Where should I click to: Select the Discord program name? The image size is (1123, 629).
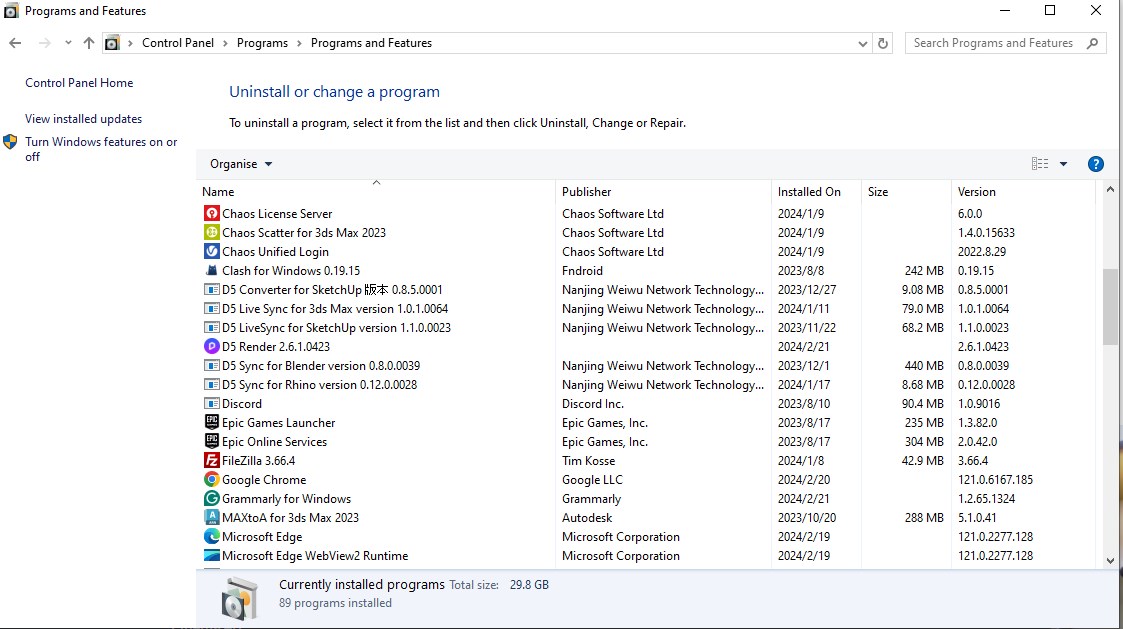[x=241, y=403]
